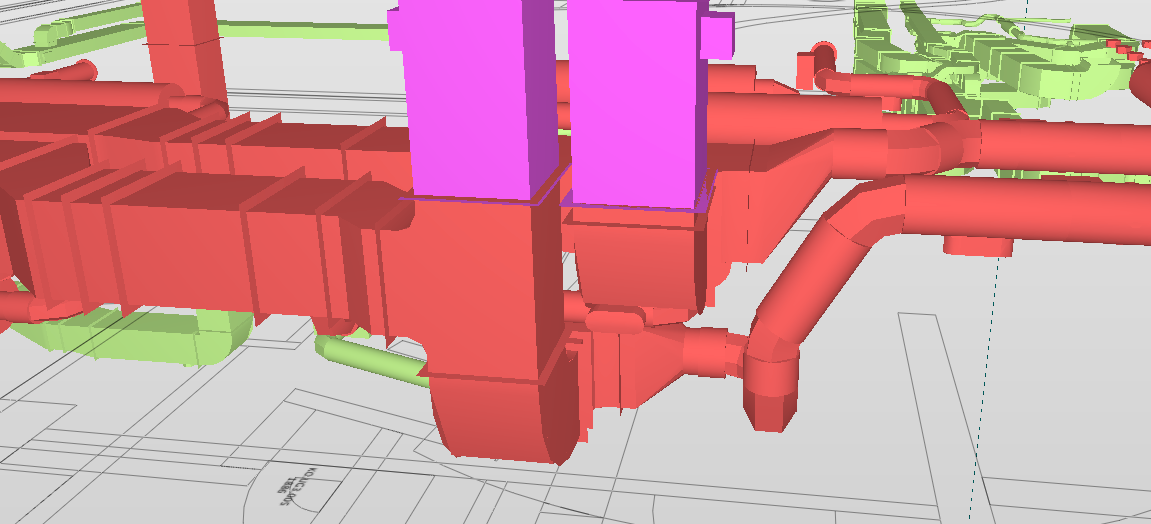Screen dimensions: 1151x524
Task: Click the rotated floor plan text label
Action: [x=296, y=487]
